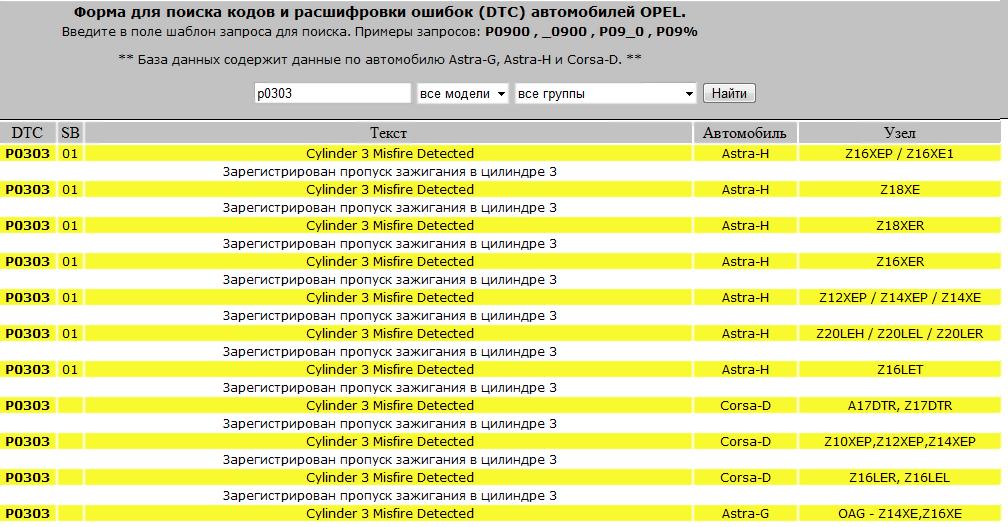The width and height of the screenshot is (1008, 527).
Task: Select the Z12XEP / Z14XEP / Z14XE cell
Action: tap(899, 298)
